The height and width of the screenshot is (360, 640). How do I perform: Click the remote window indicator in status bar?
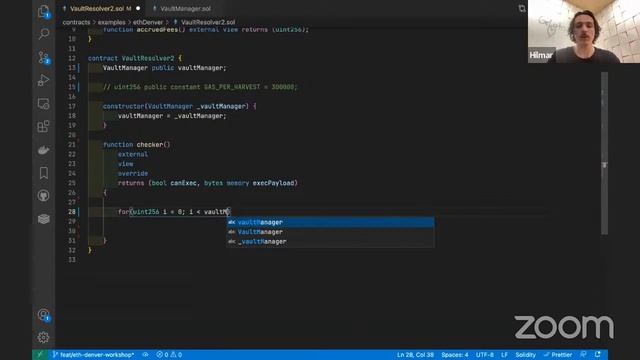point(40,355)
